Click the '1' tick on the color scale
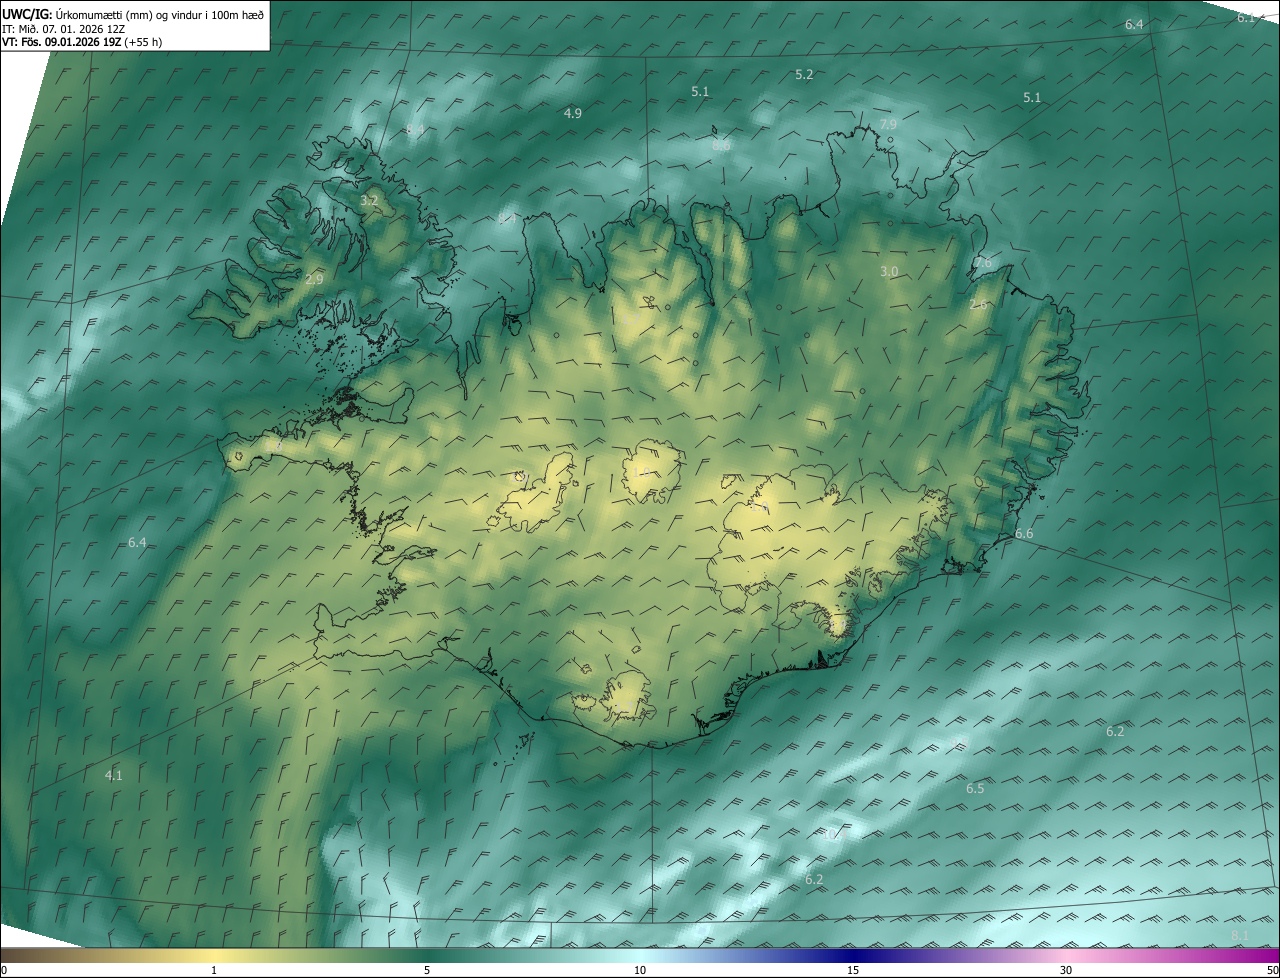 214,970
